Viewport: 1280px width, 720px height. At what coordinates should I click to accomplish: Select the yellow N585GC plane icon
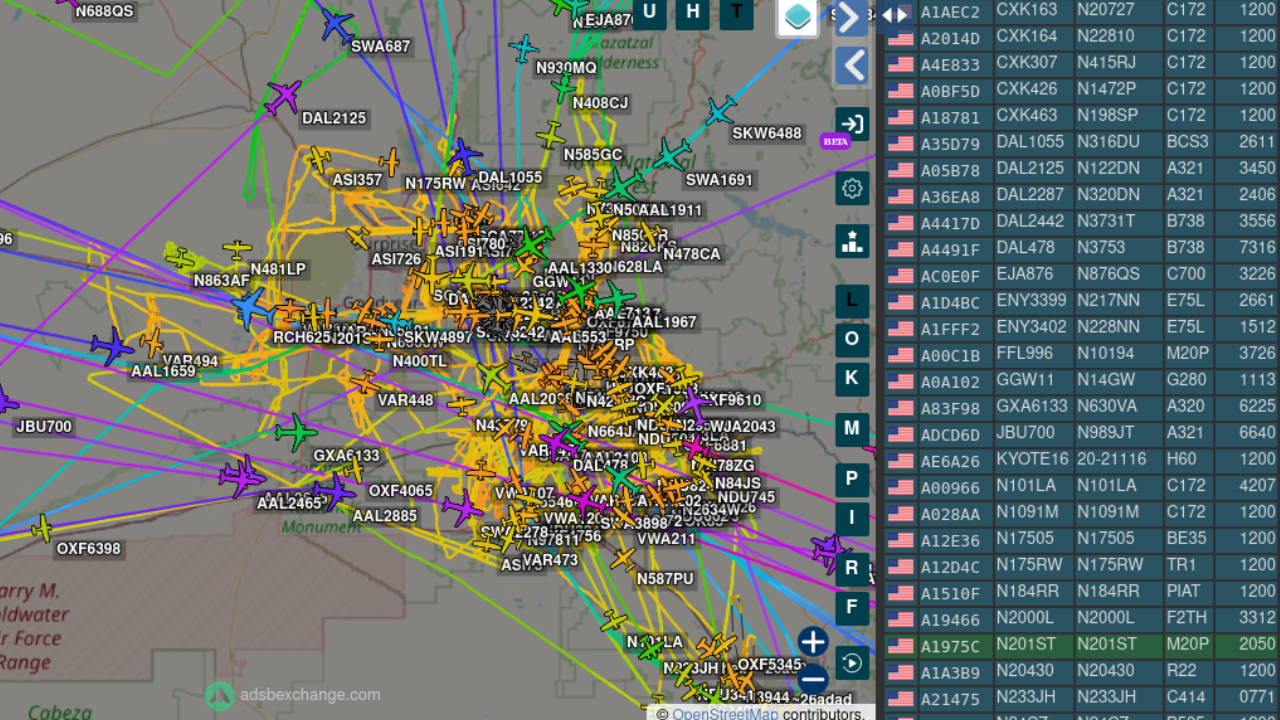click(550, 134)
